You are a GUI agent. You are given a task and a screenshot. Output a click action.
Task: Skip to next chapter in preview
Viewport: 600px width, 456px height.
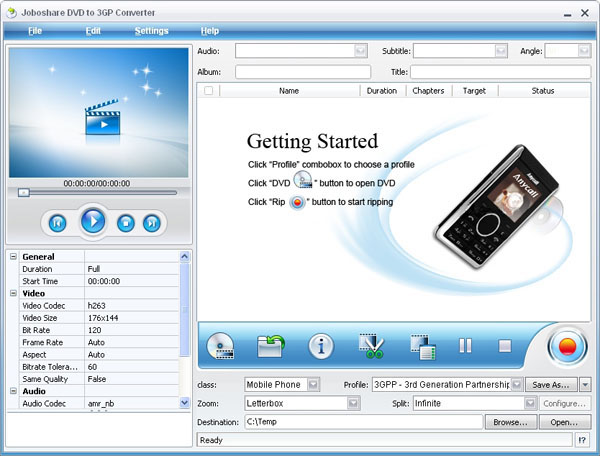(x=152, y=223)
